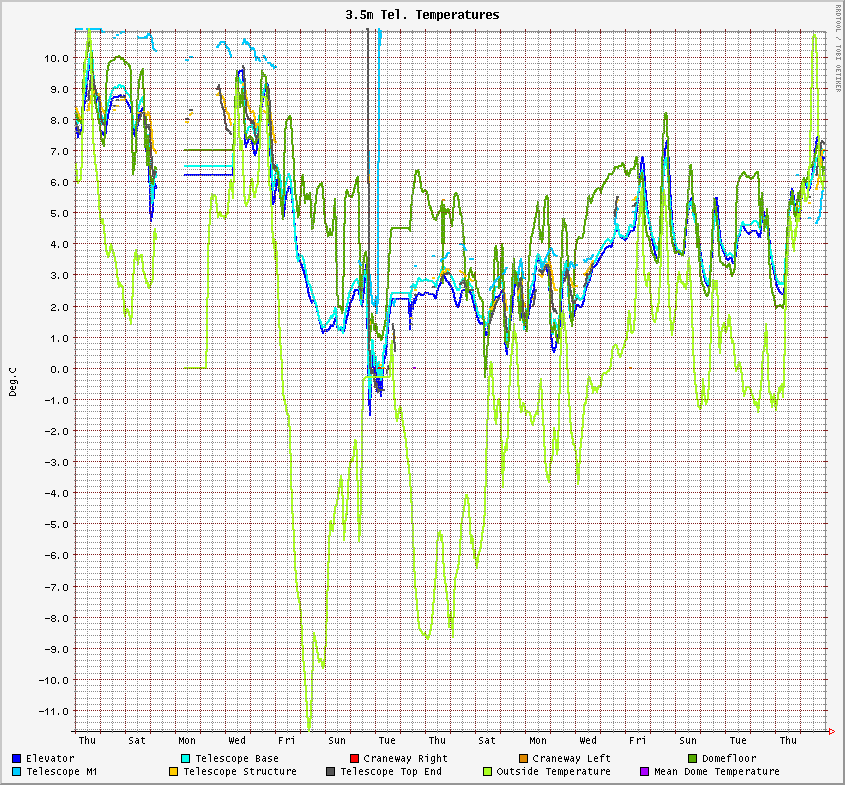845x785 pixels.
Task: Click the red arrow ending the x-axis
Action: tap(832, 732)
